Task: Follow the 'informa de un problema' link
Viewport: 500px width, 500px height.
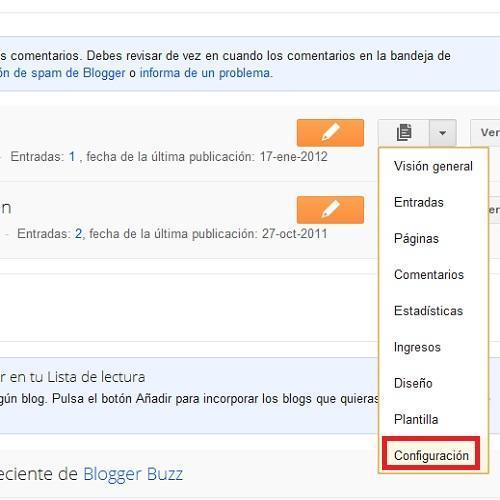Action: coord(205,73)
